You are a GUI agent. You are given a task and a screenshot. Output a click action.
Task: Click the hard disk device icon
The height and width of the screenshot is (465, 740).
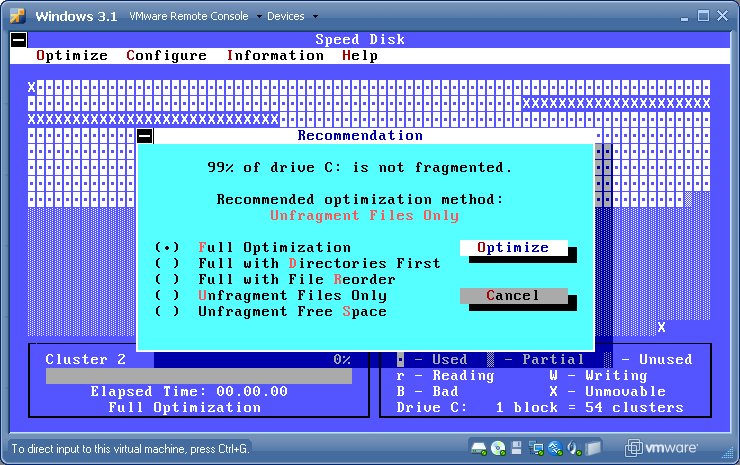click(x=478, y=447)
